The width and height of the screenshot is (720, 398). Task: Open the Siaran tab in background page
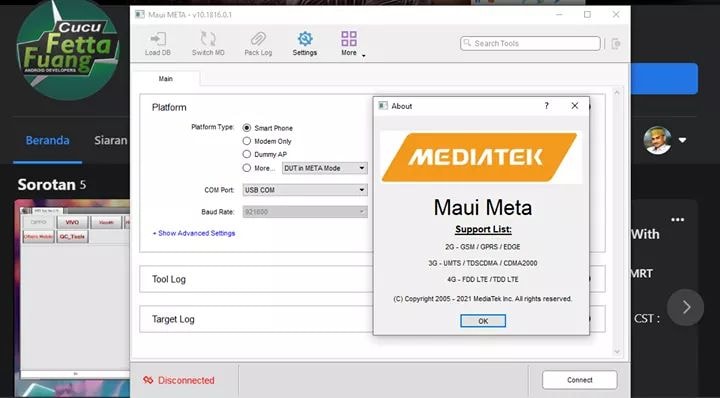click(111, 140)
